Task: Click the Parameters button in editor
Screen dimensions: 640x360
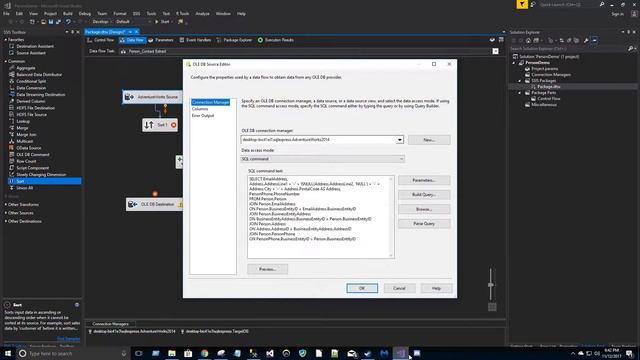Action: click(x=424, y=180)
